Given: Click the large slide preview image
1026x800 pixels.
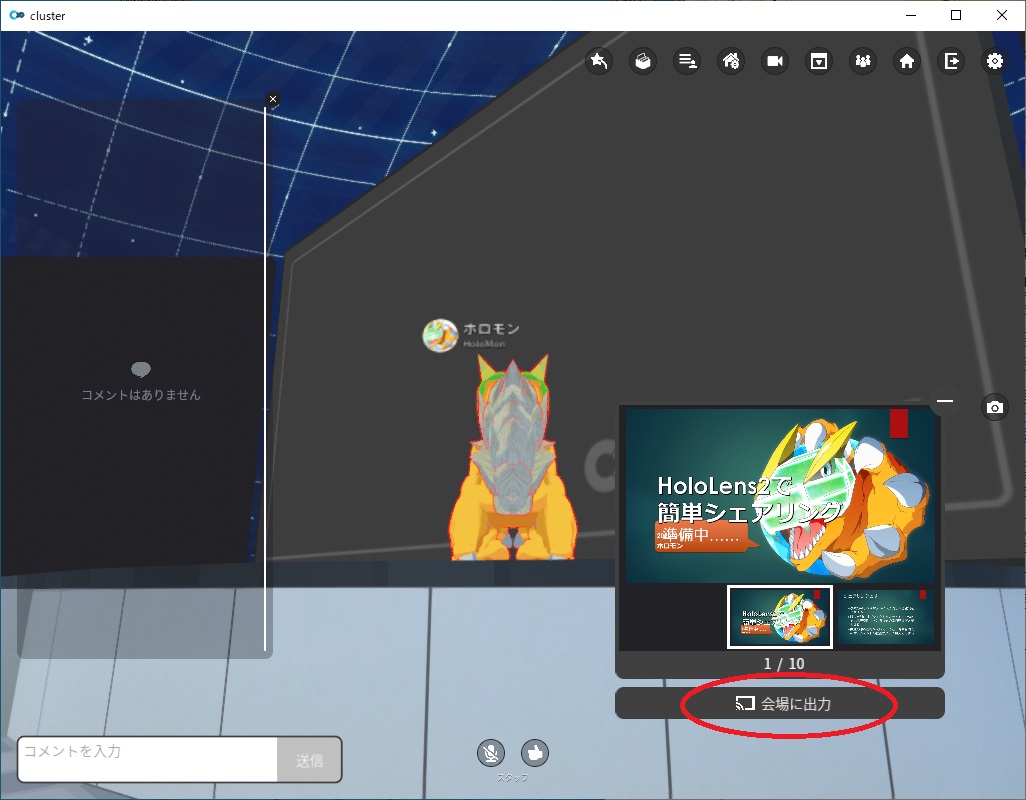Looking at the screenshot, I should click(x=780, y=495).
